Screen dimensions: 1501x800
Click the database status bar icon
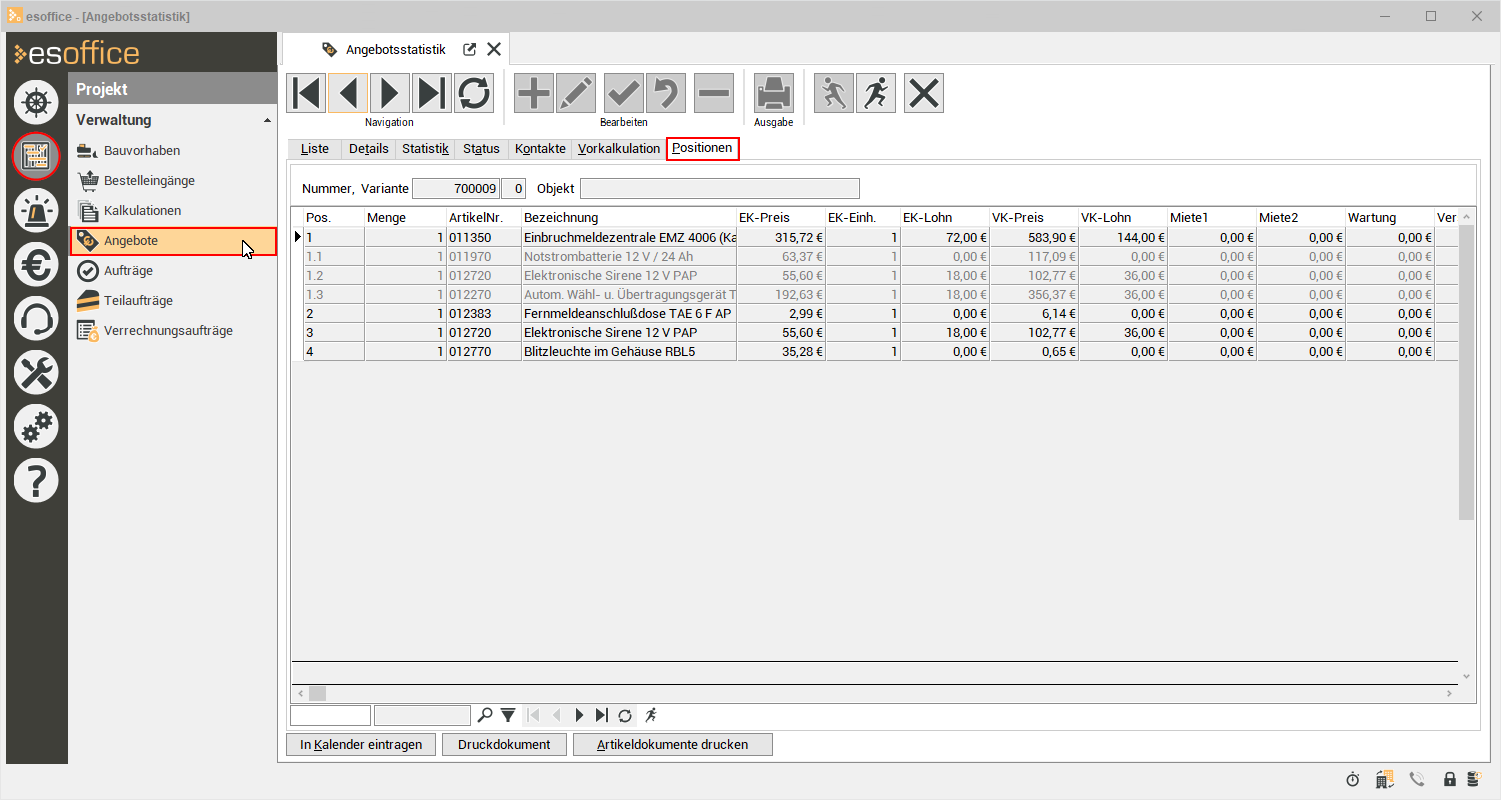click(x=1473, y=779)
